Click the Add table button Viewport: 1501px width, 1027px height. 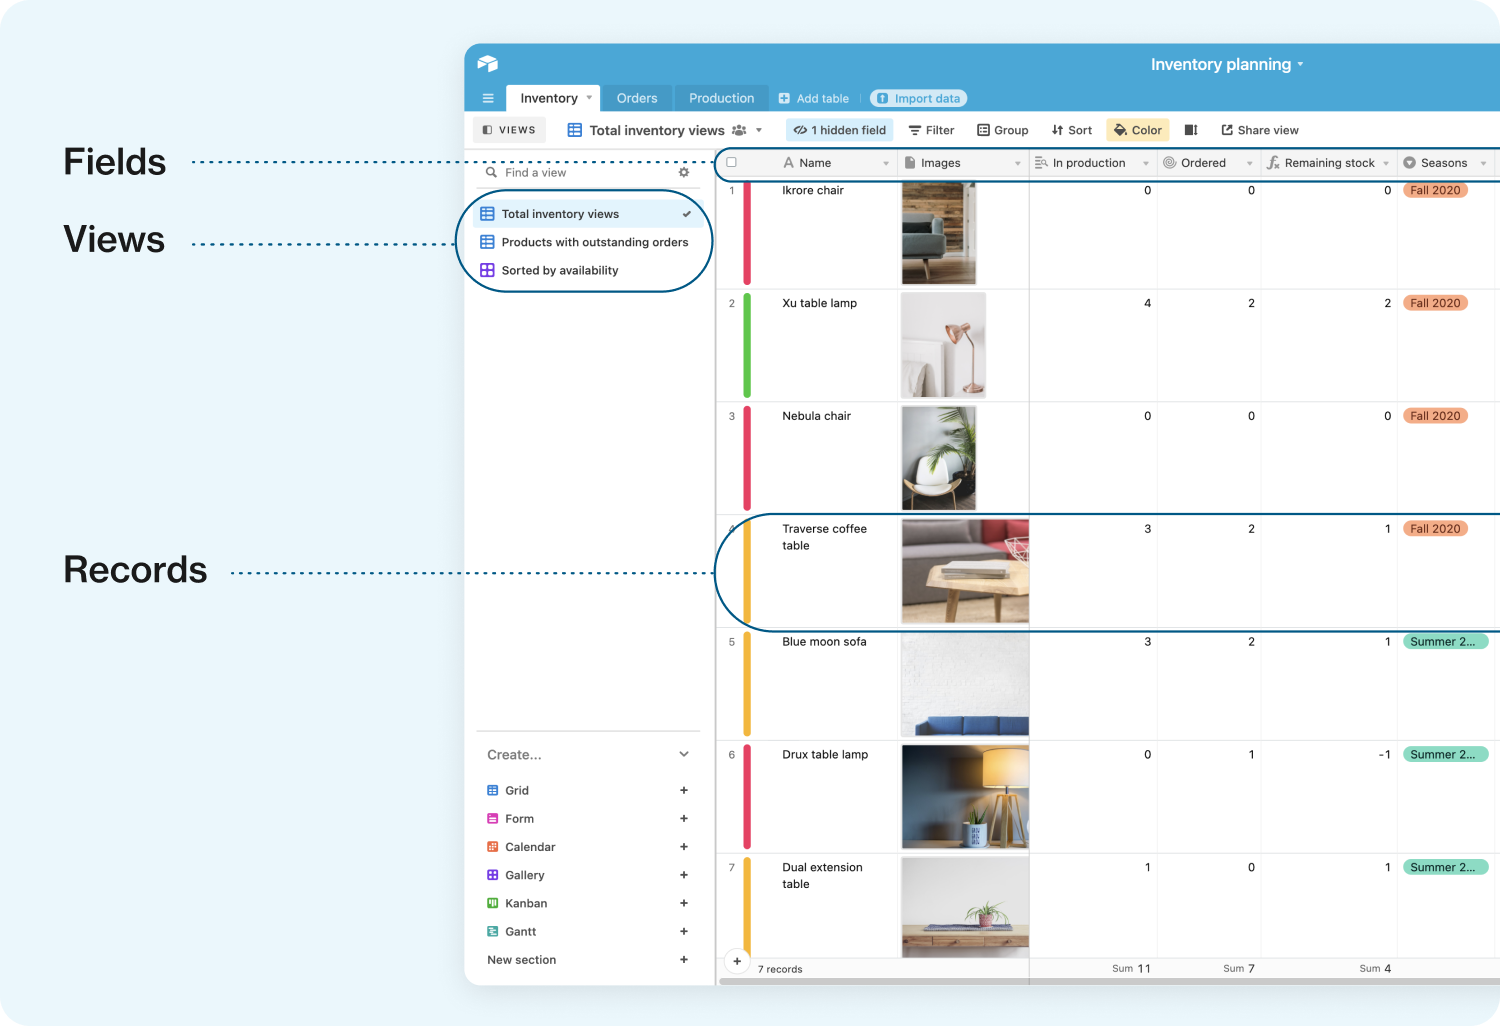pyautogui.click(x=813, y=97)
